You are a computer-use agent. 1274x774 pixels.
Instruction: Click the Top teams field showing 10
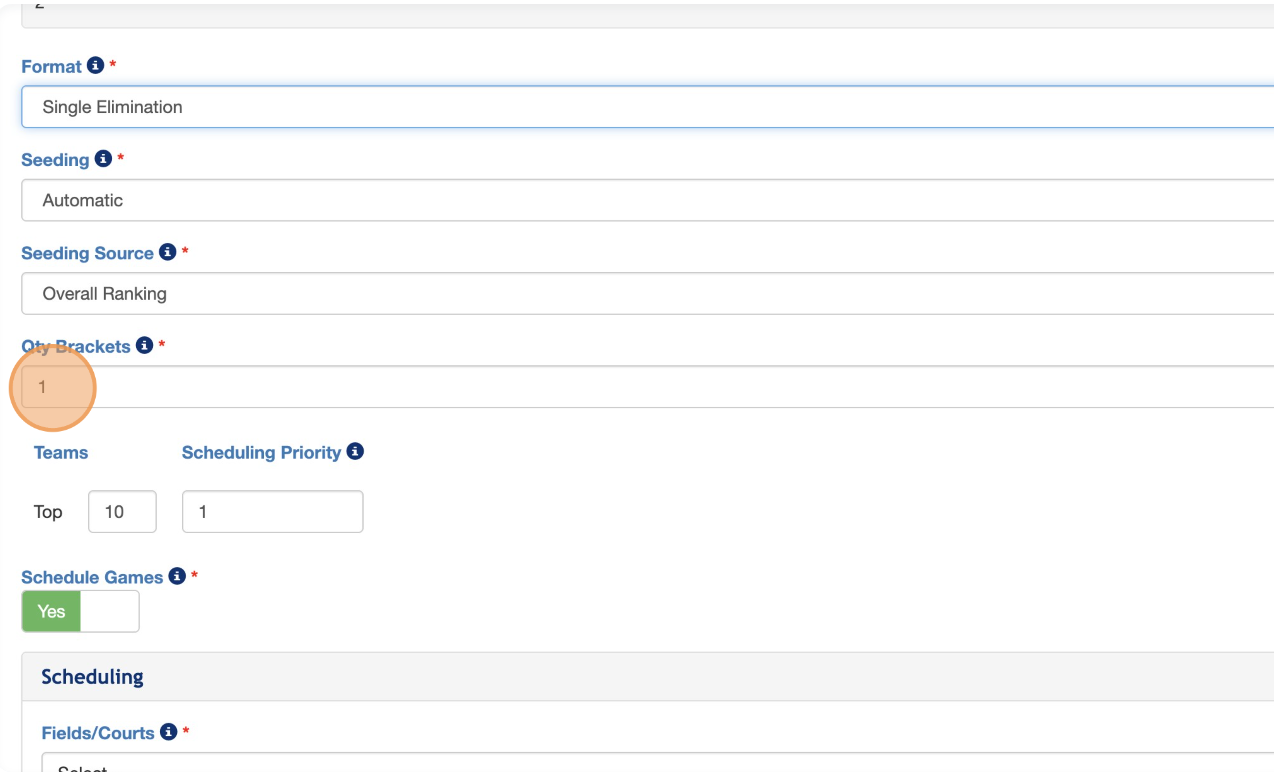pos(122,512)
